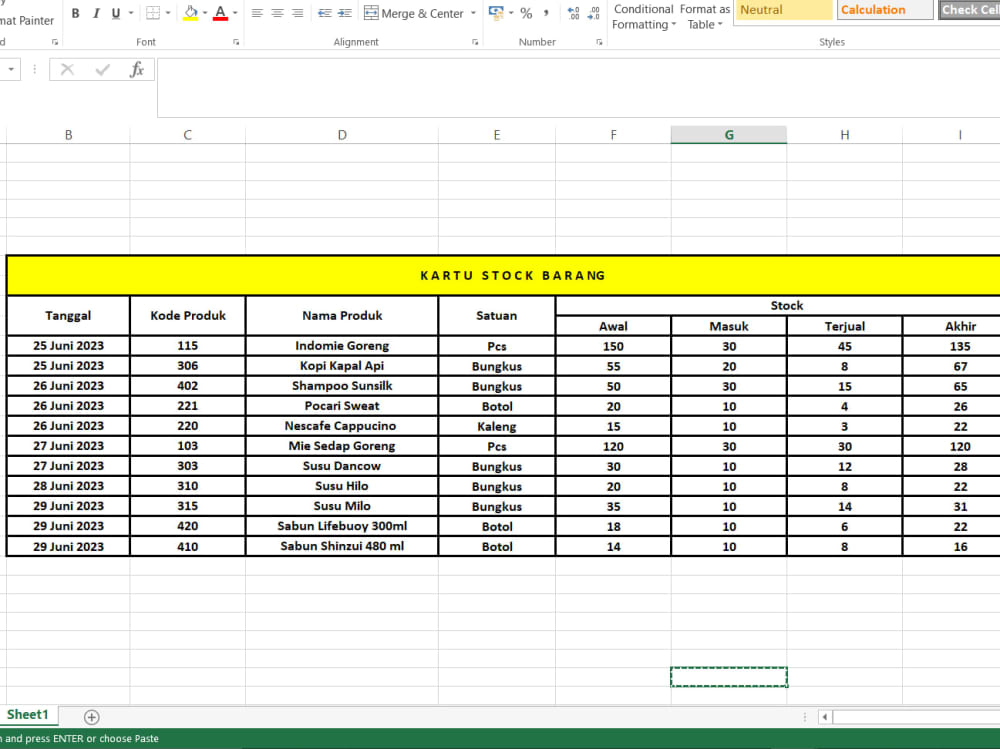Image resolution: width=1000 pixels, height=749 pixels.
Task: Open Format as Table menu
Action: (x=705, y=17)
